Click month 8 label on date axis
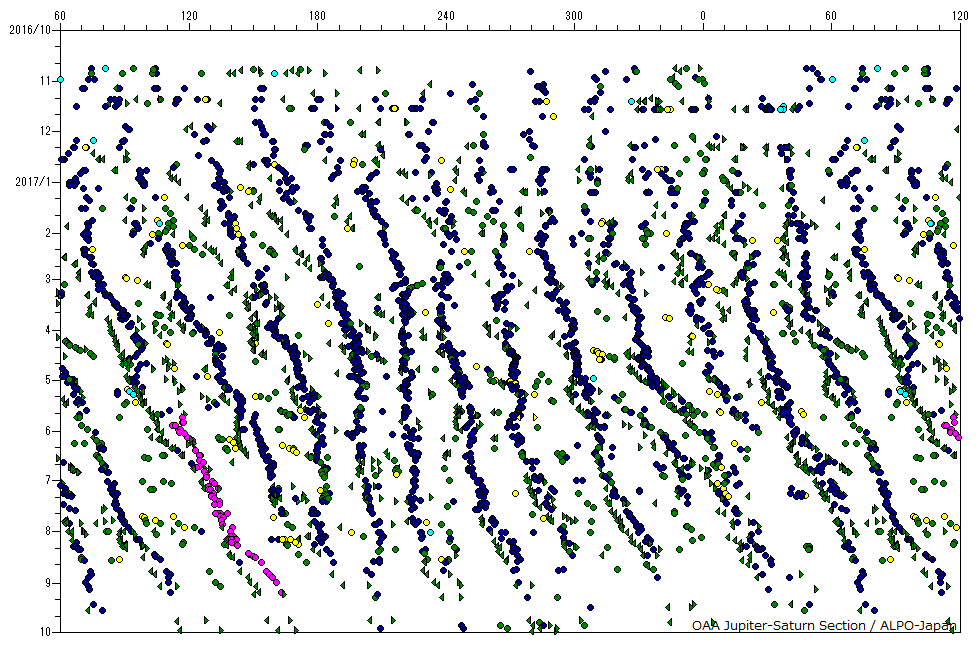Screen dimensions: 980x650 click(x=48, y=531)
